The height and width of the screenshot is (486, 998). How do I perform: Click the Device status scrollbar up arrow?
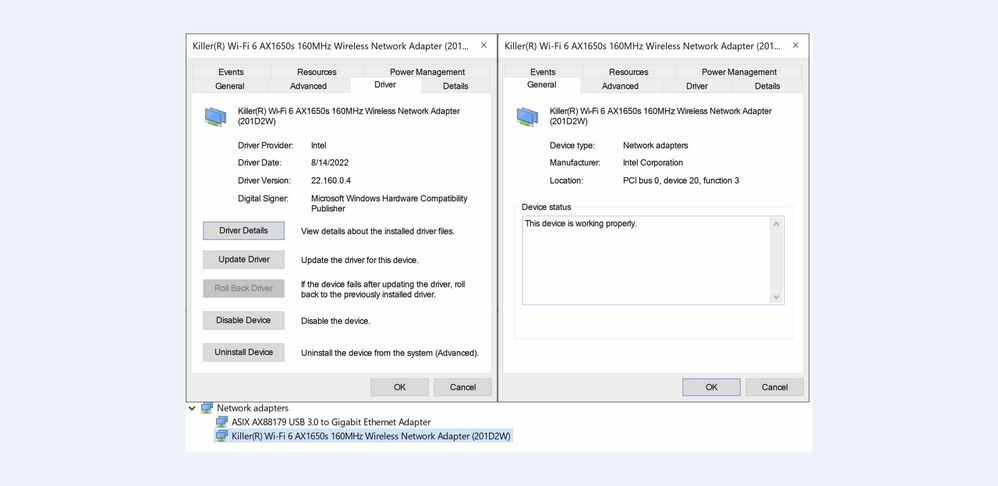coord(777,224)
